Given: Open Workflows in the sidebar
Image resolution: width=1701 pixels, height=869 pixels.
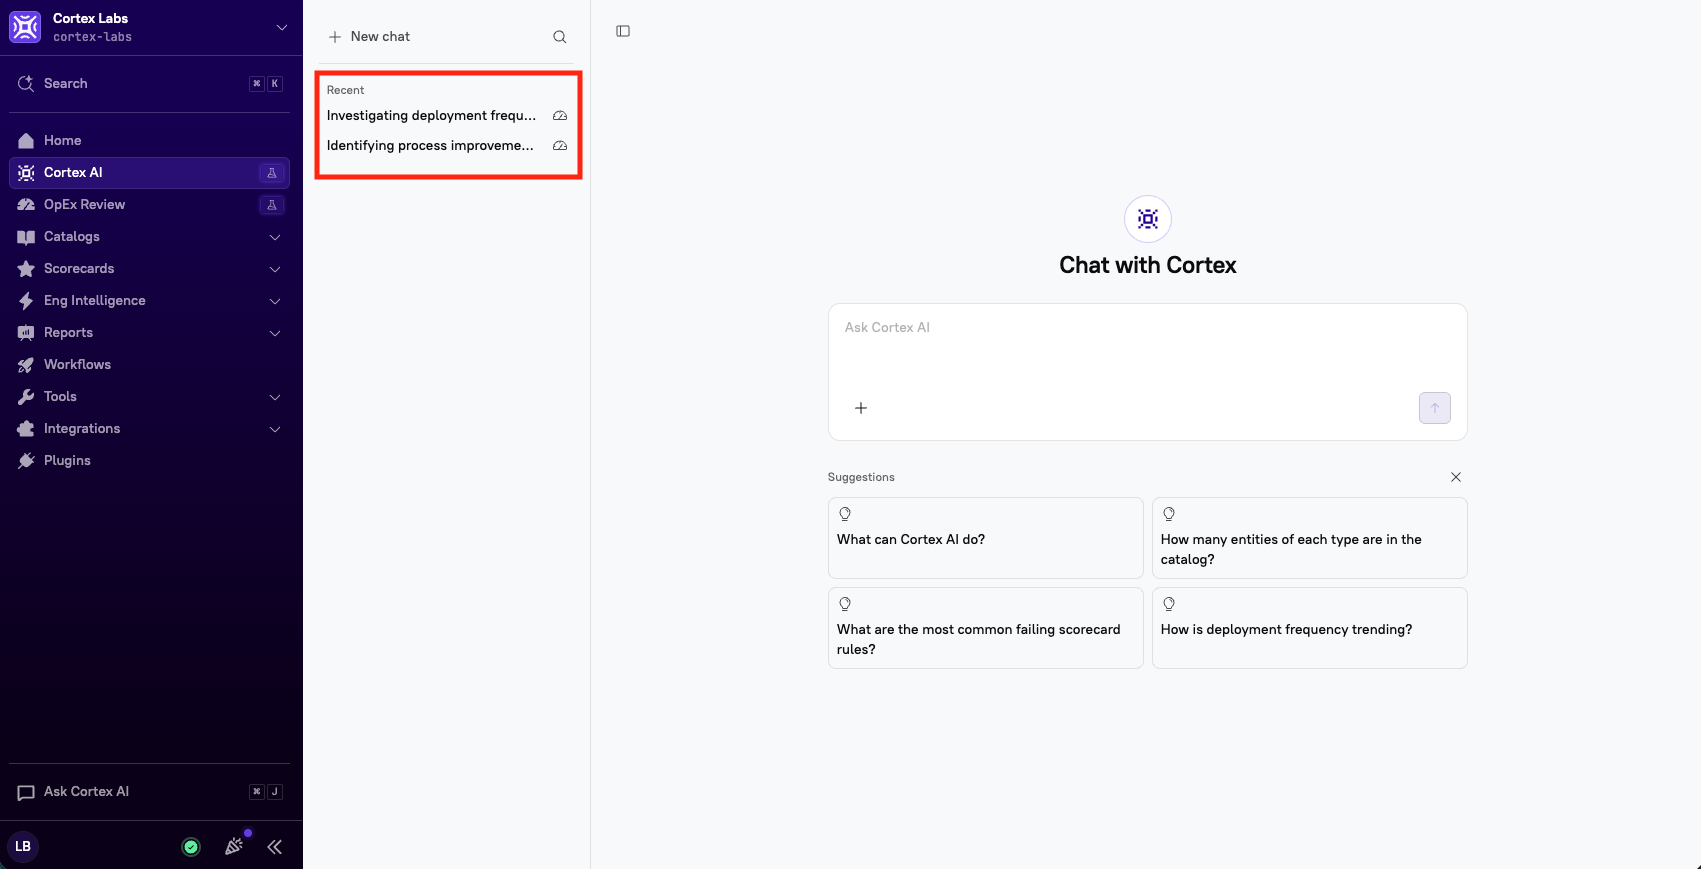Looking at the screenshot, I should click(150, 365).
